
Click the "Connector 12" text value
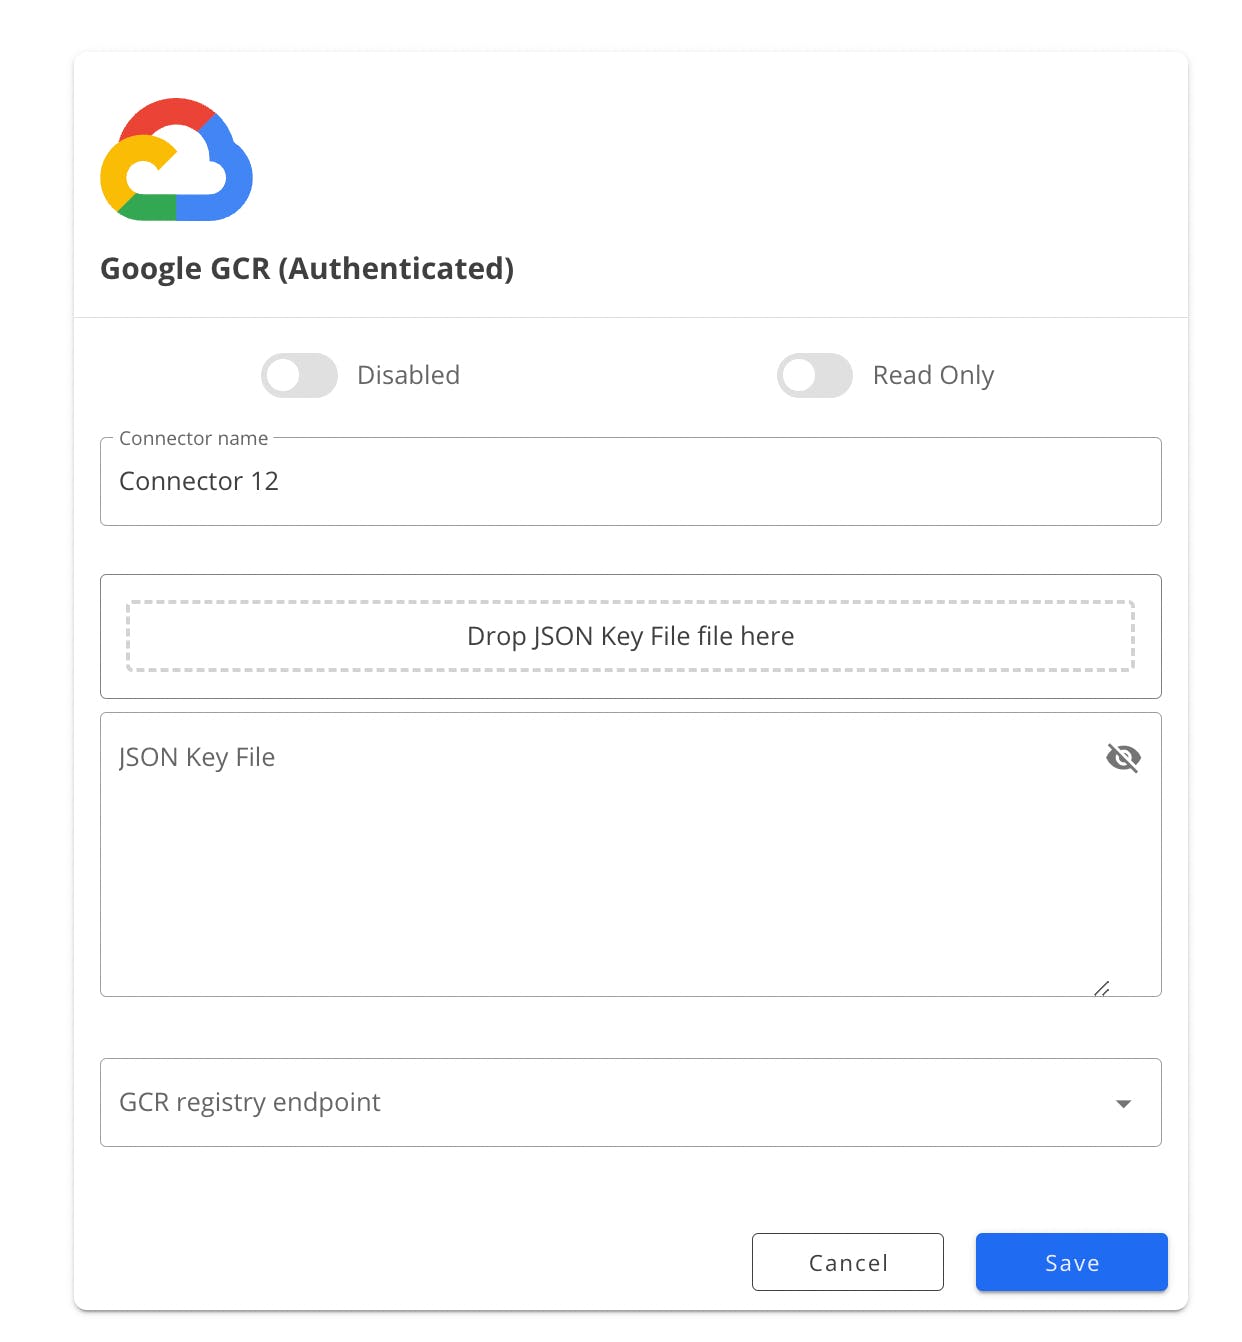click(x=199, y=481)
